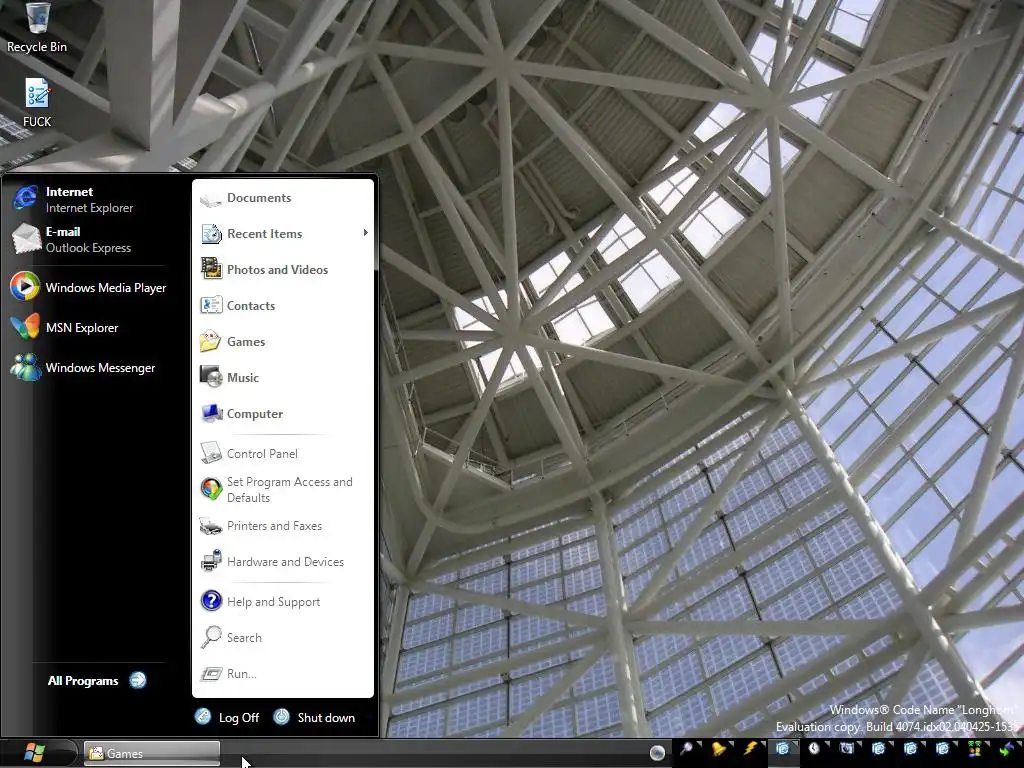Image resolution: width=1024 pixels, height=768 pixels.
Task: Click the yellow bell tile in taskbar
Action: tap(719, 749)
